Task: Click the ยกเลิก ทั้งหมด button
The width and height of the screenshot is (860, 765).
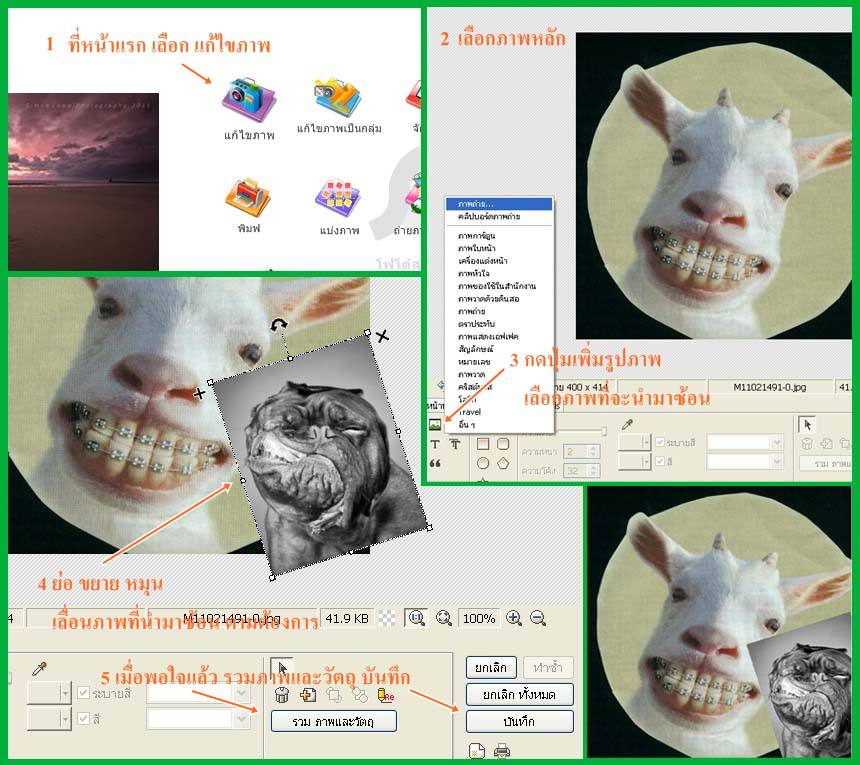Action: click(x=519, y=694)
